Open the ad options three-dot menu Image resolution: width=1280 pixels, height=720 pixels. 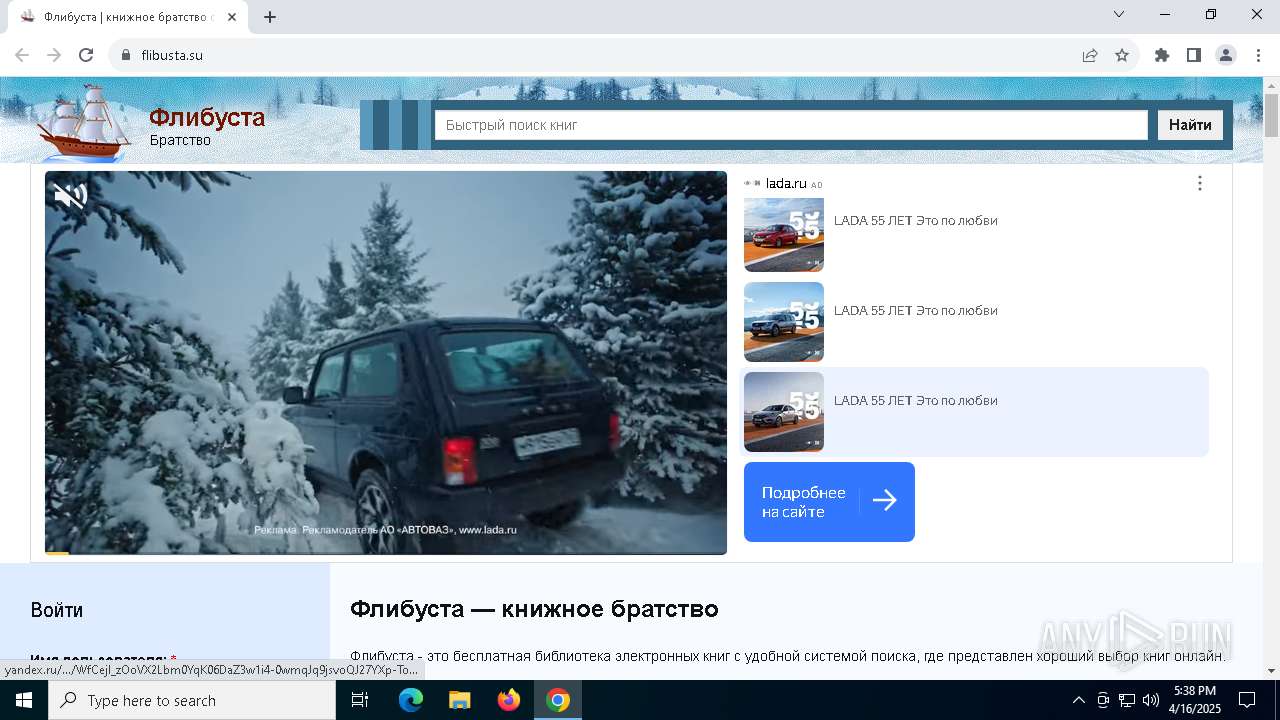tap(1199, 183)
